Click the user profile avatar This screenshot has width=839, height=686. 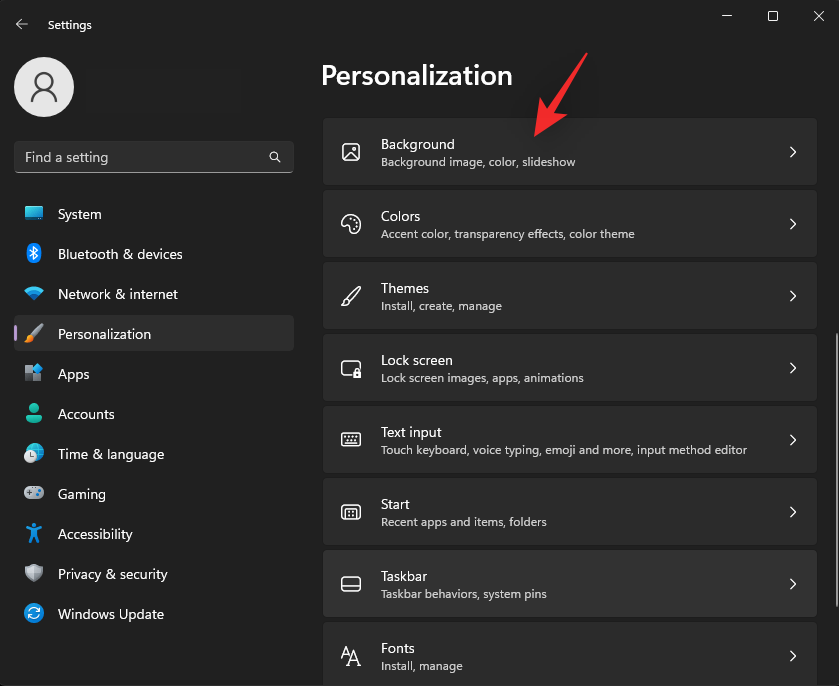click(43, 87)
